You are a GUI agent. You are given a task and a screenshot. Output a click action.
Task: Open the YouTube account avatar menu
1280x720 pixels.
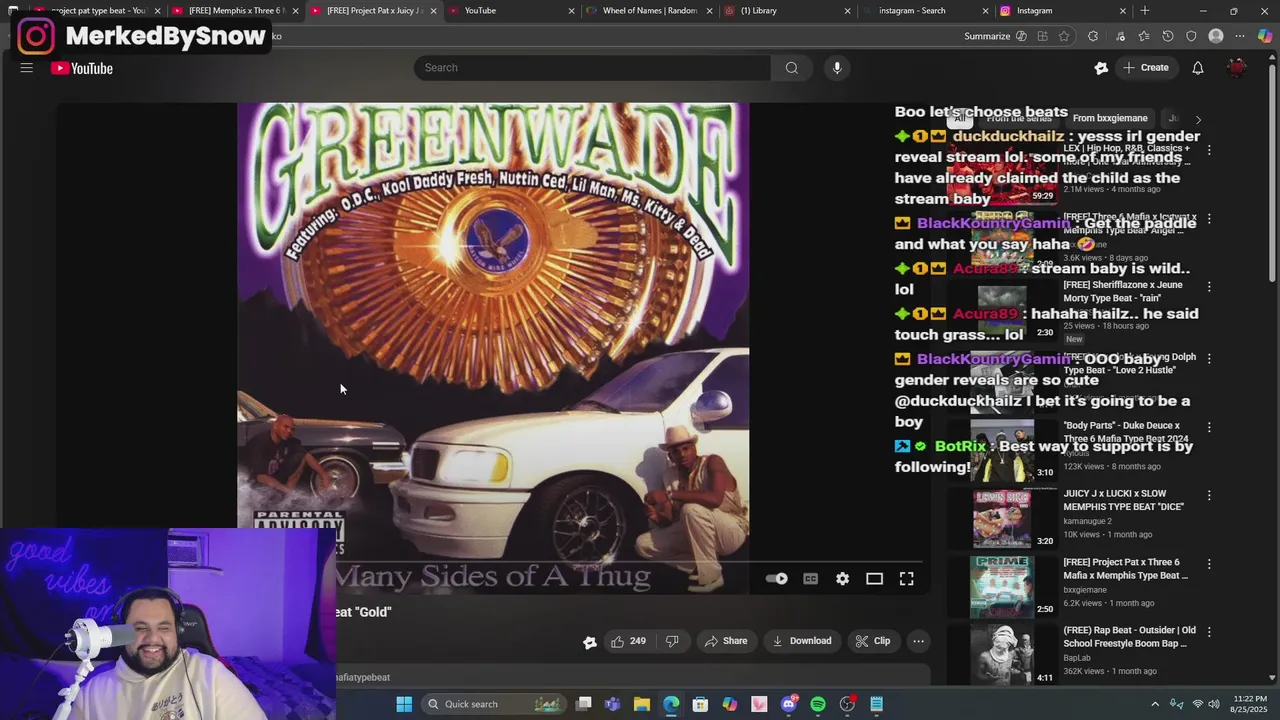point(1237,68)
